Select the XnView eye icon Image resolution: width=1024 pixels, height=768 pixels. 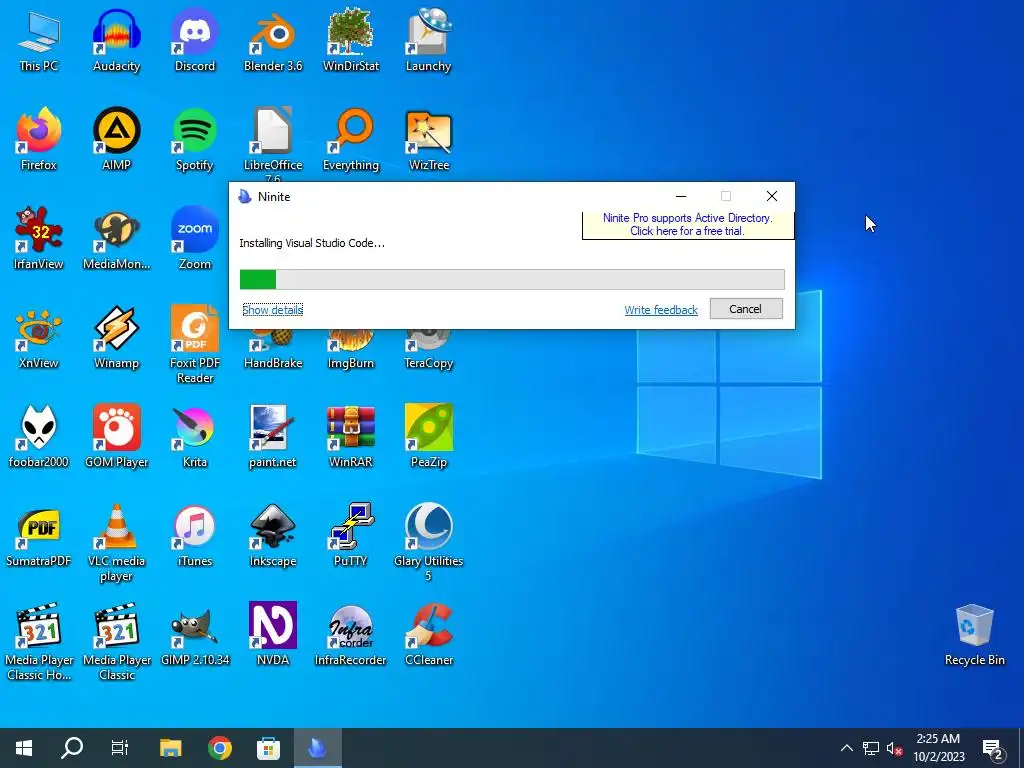point(39,337)
